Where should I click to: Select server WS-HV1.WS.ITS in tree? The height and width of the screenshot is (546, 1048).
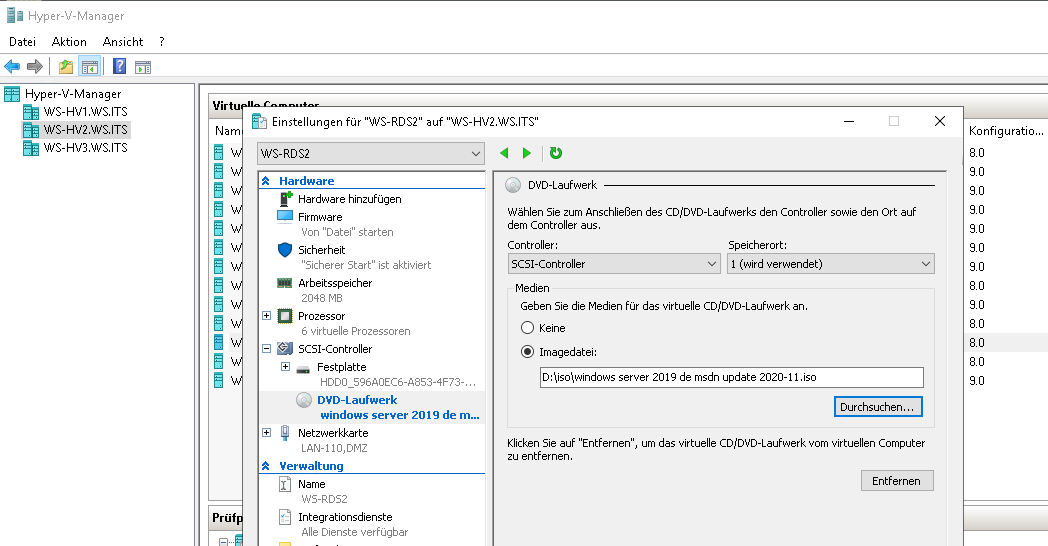point(85,112)
